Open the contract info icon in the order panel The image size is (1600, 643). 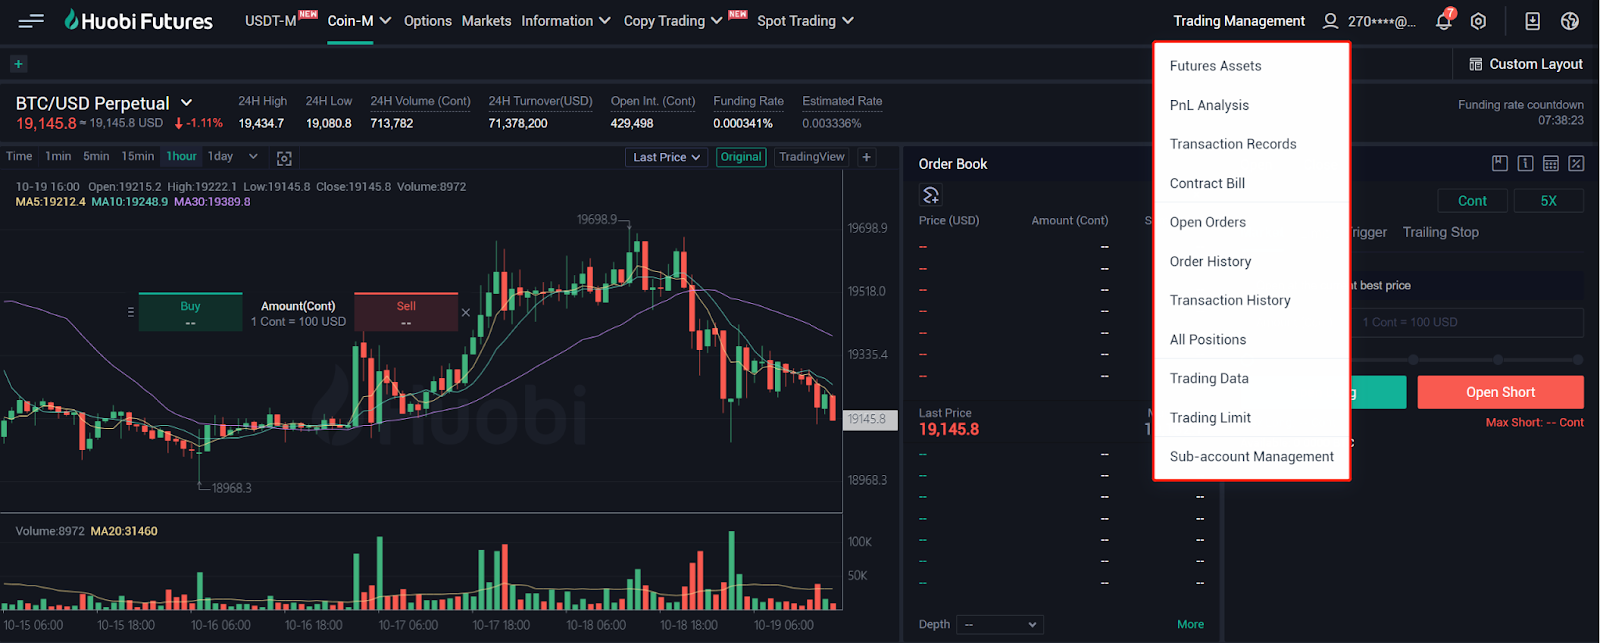pos(1525,163)
